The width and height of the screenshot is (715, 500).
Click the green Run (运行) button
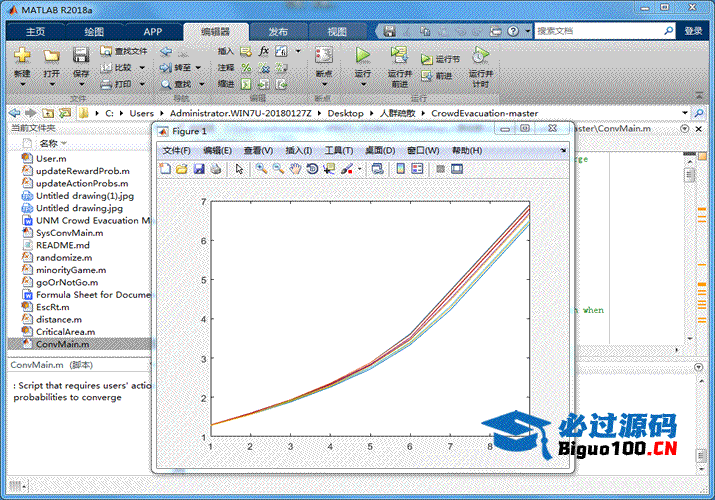(362, 58)
